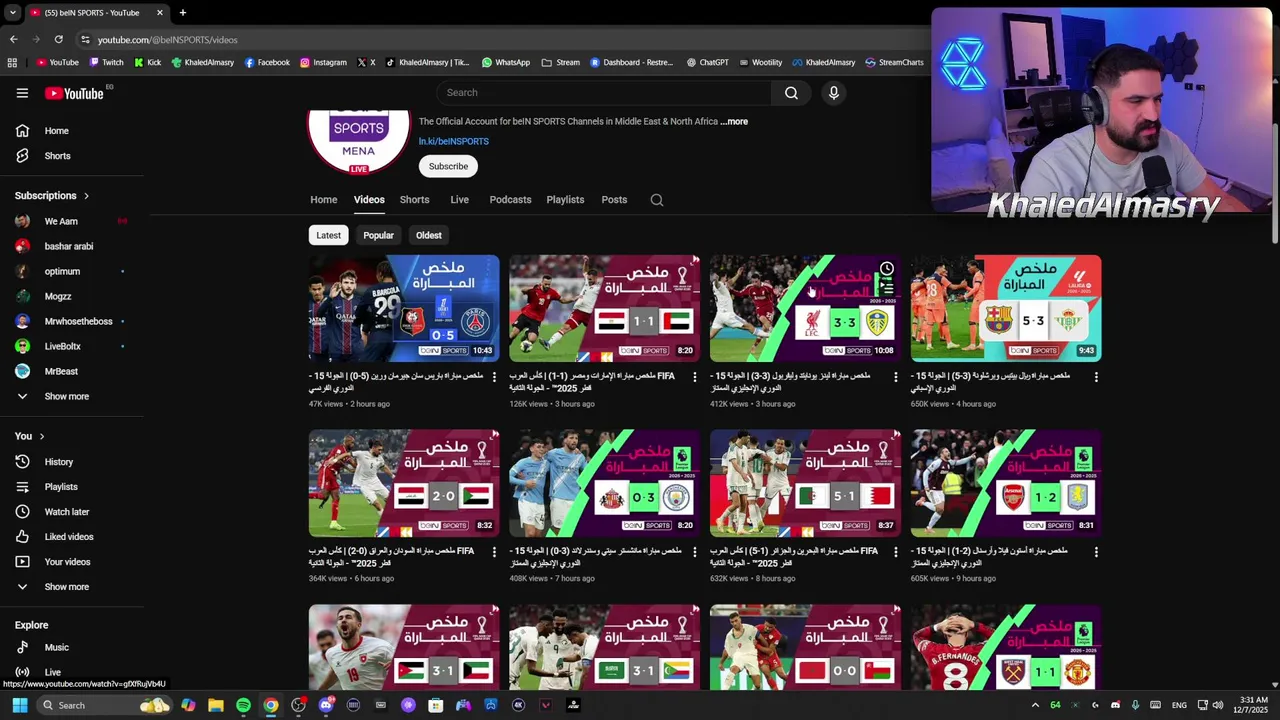Search within channel using magnifier icon
The image size is (1280, 720).
click(657, 200)
